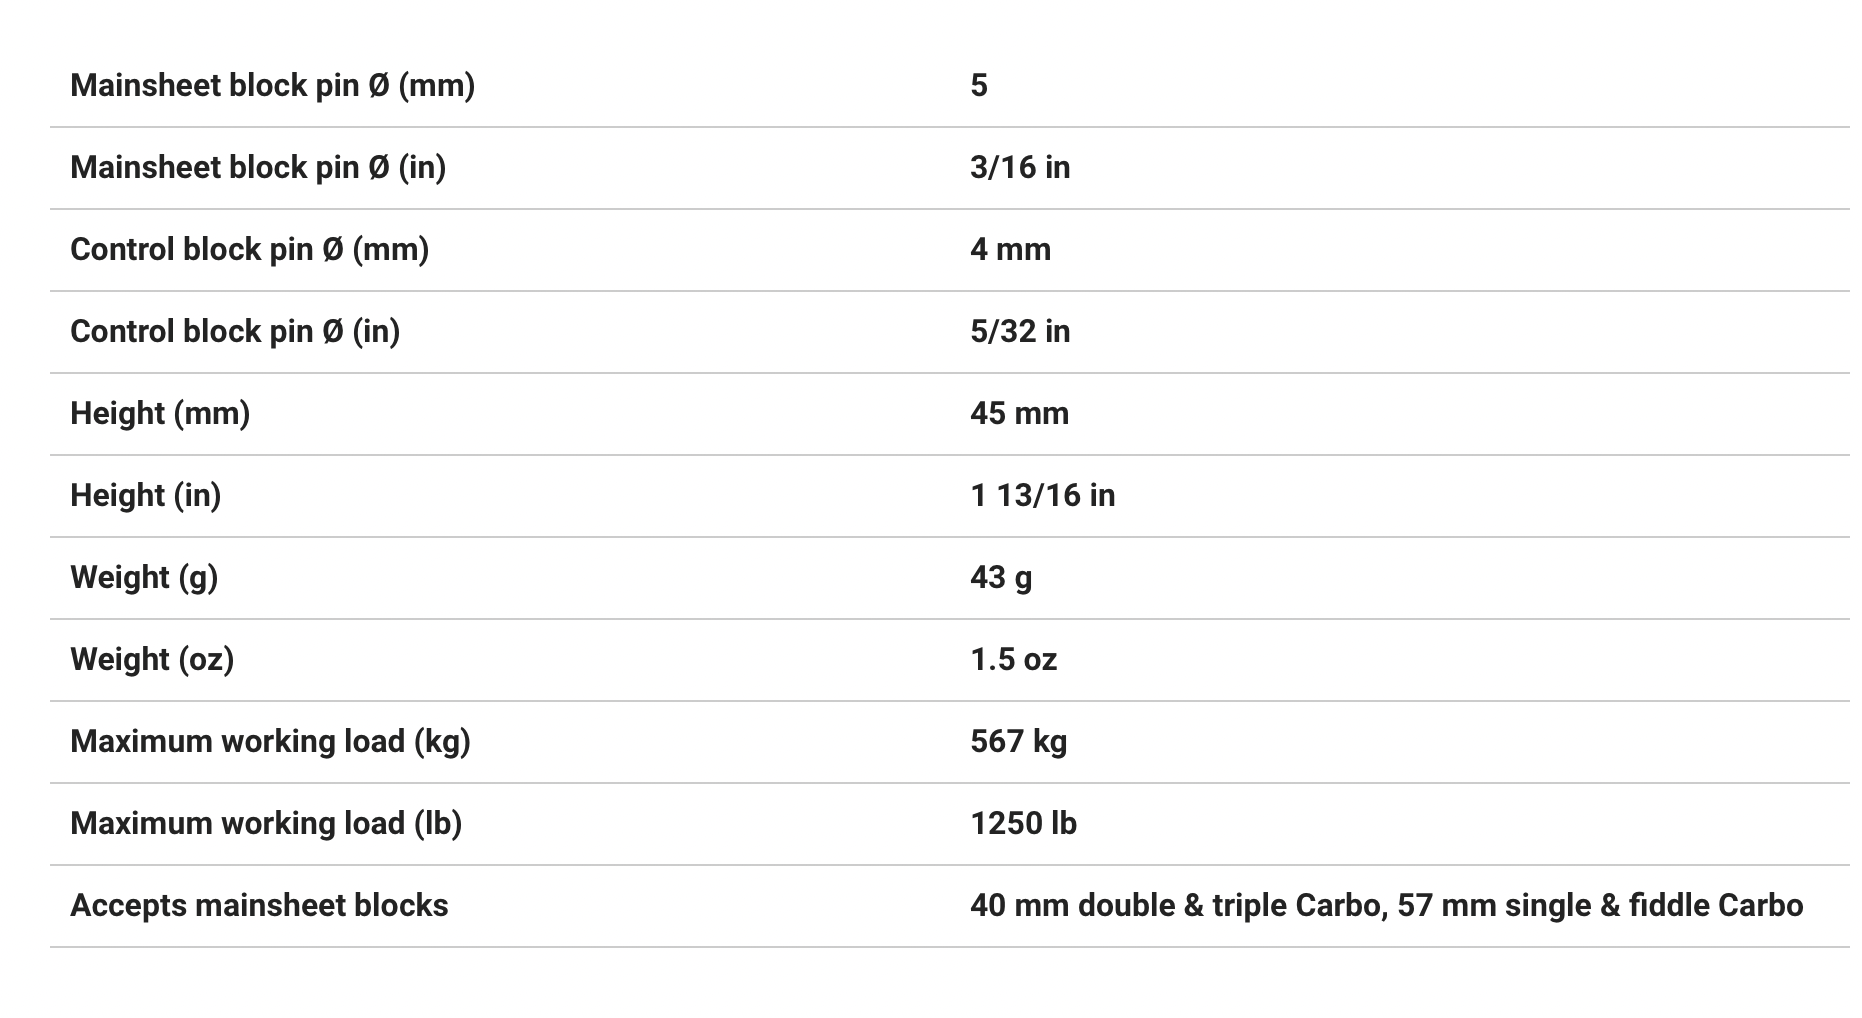Screen dimensions: 1862x1018
Task: Click the 'Control block pin Ø (in)' label
Action: 235,332
